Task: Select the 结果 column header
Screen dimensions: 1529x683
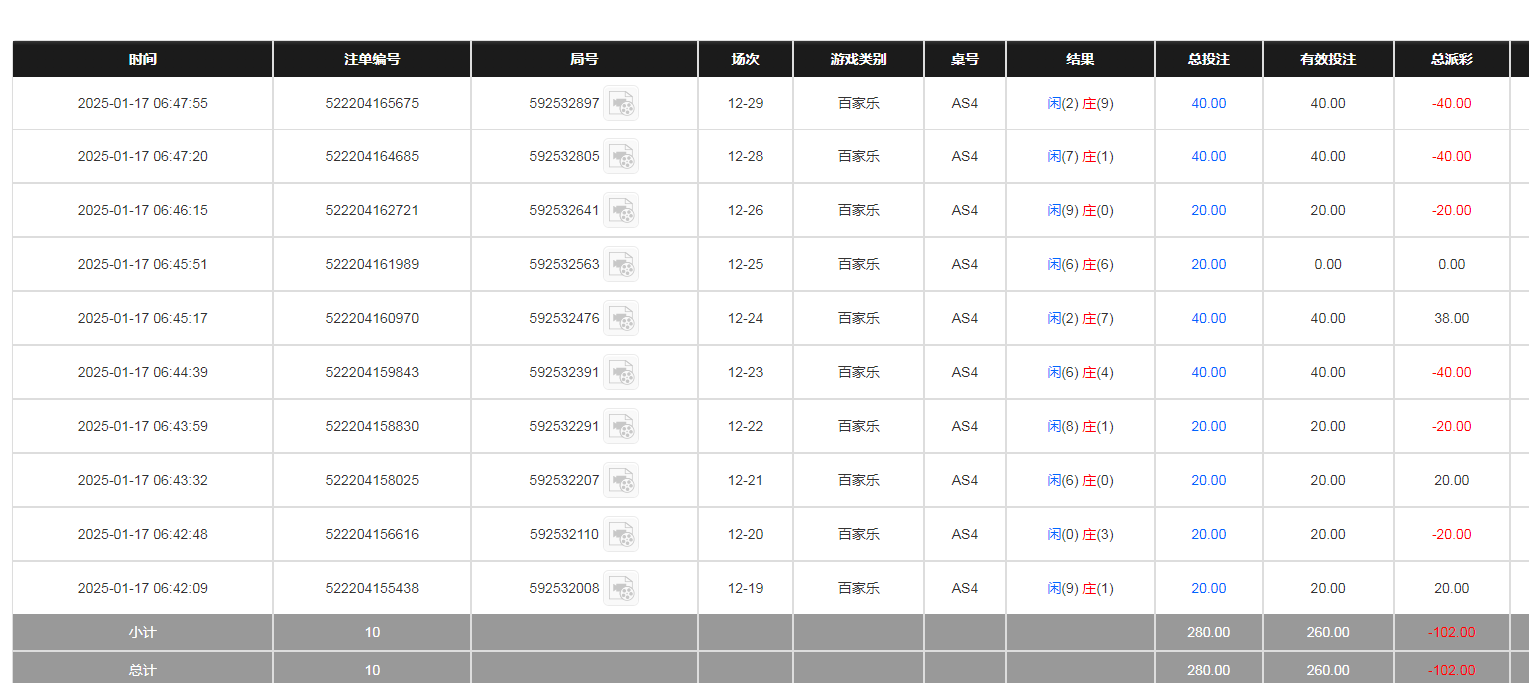Action: tap(1080, 59)
